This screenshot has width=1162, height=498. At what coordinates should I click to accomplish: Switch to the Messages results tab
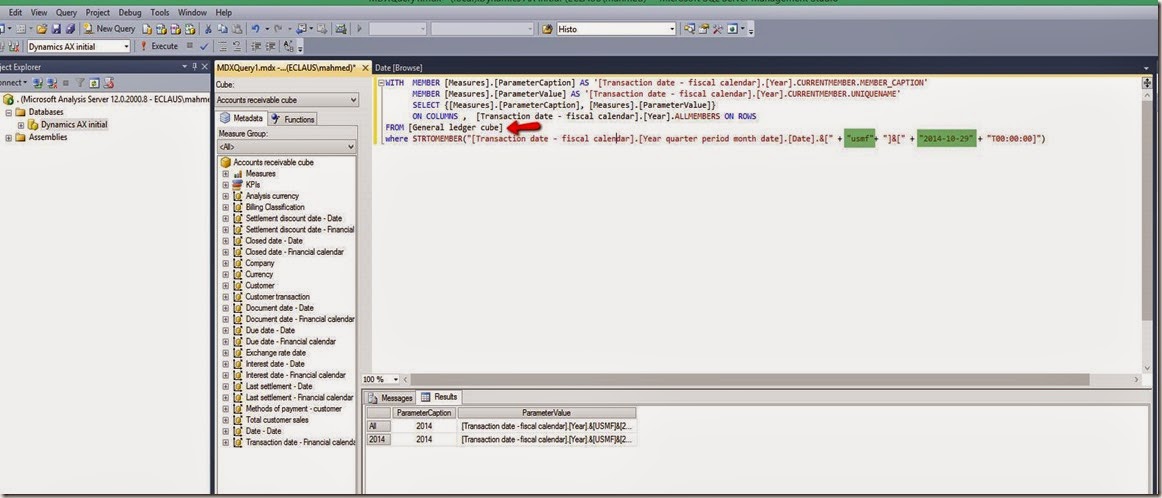[390, 397]
